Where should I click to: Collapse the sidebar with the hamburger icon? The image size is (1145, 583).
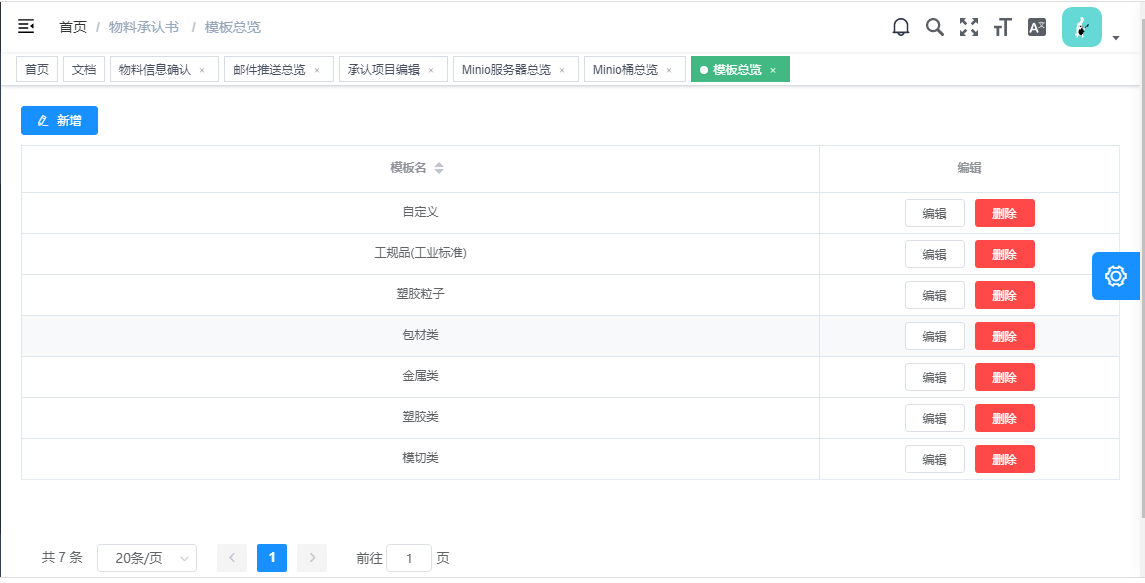[26, 27]
